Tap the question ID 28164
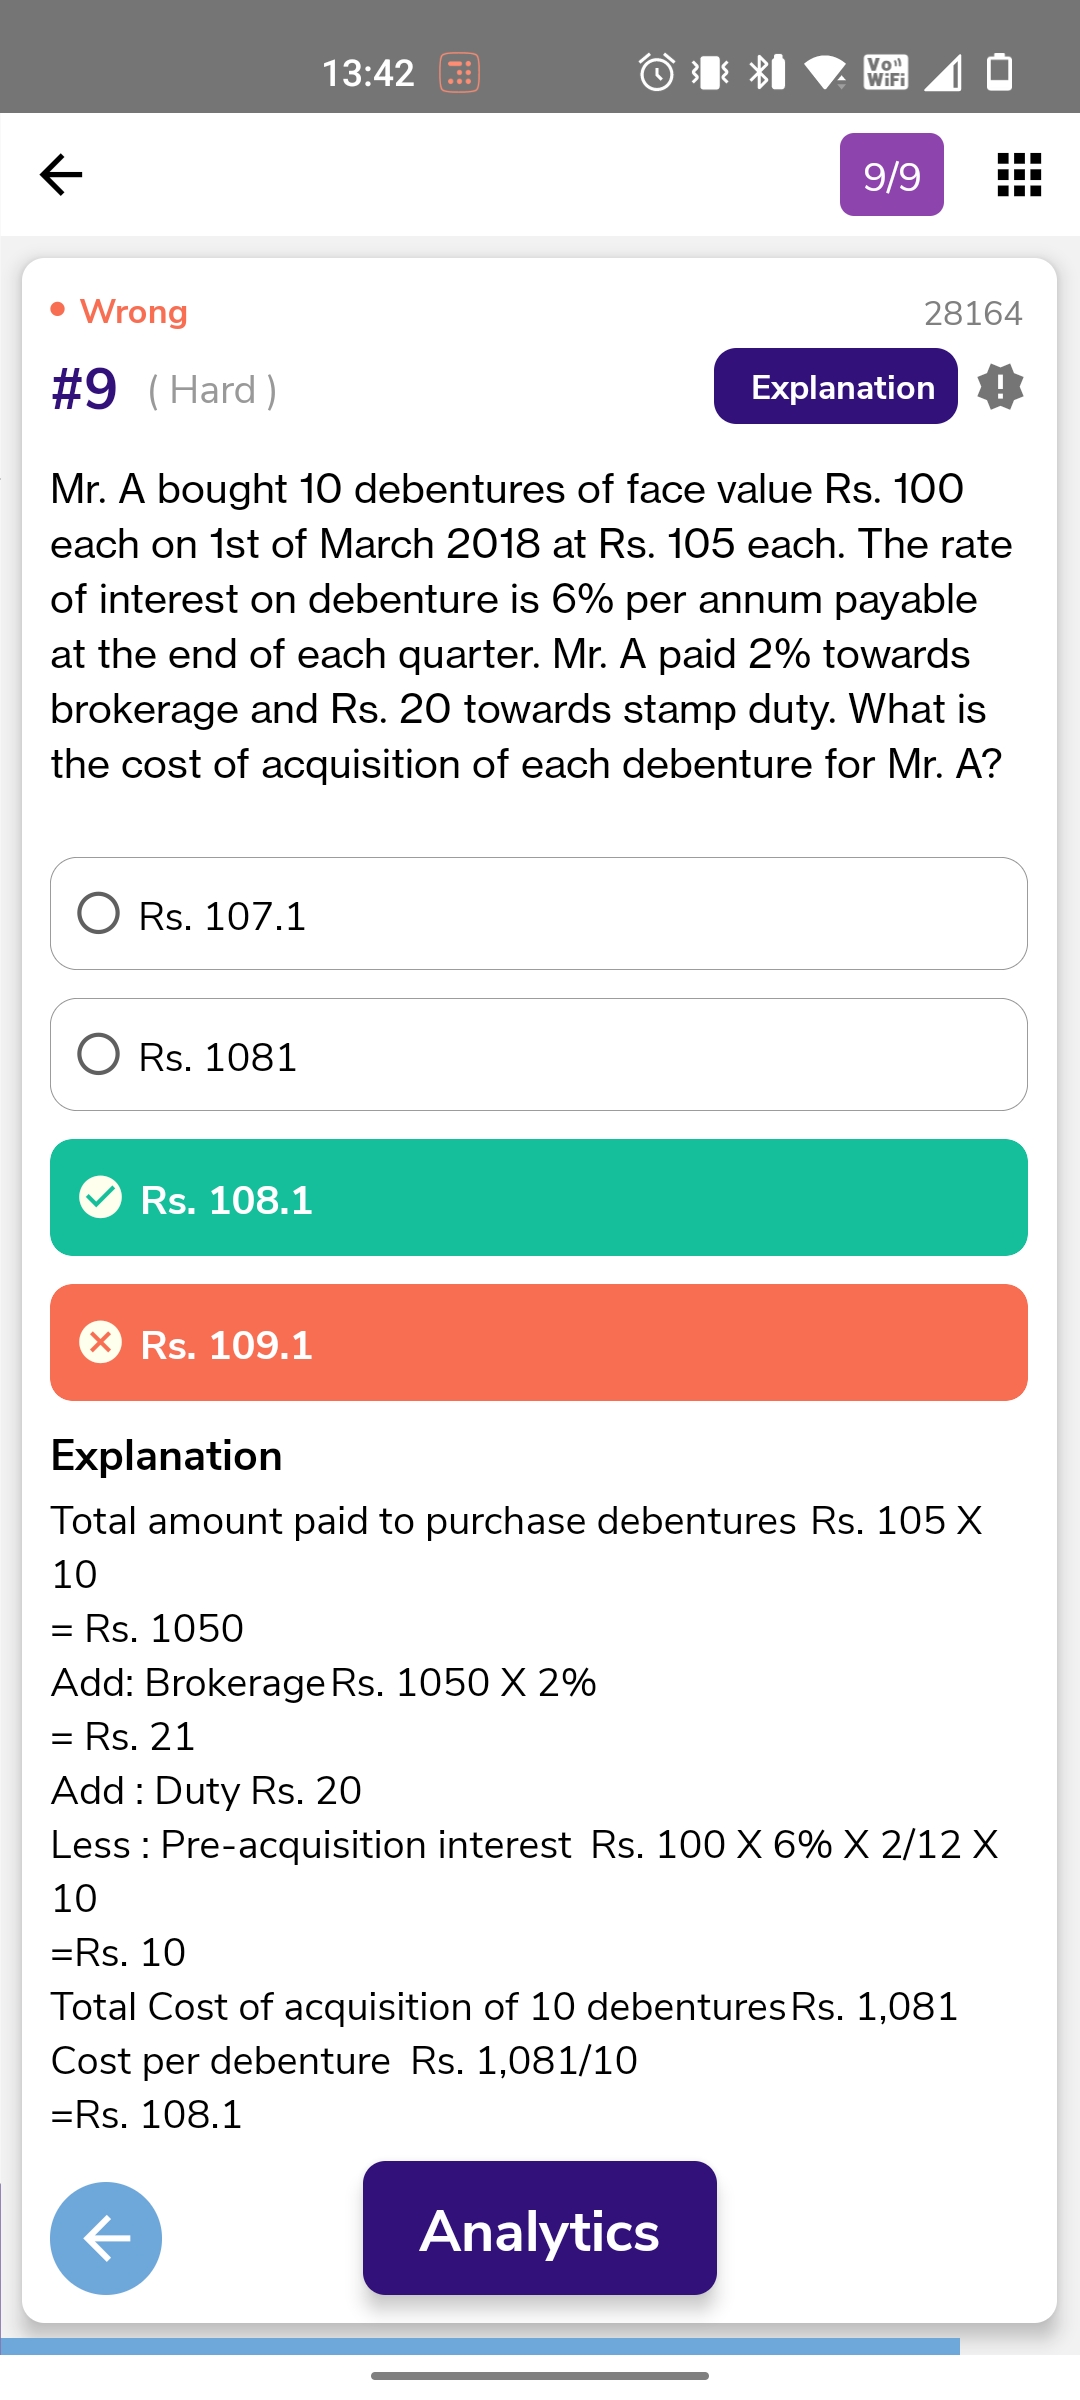The width and height of the screenshot is (1080, 2400). (x=972, y=313)
